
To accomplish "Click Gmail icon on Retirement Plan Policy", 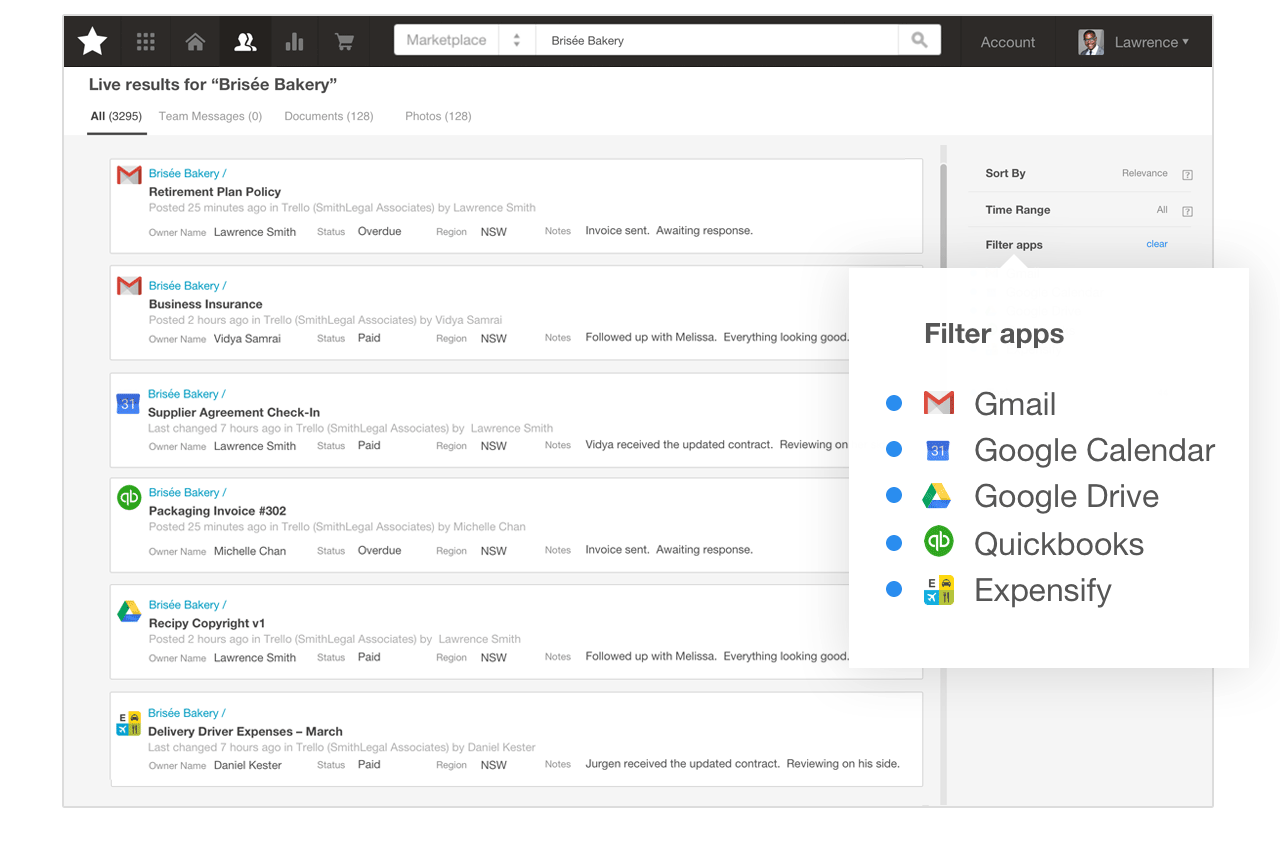I will (129, 175).
